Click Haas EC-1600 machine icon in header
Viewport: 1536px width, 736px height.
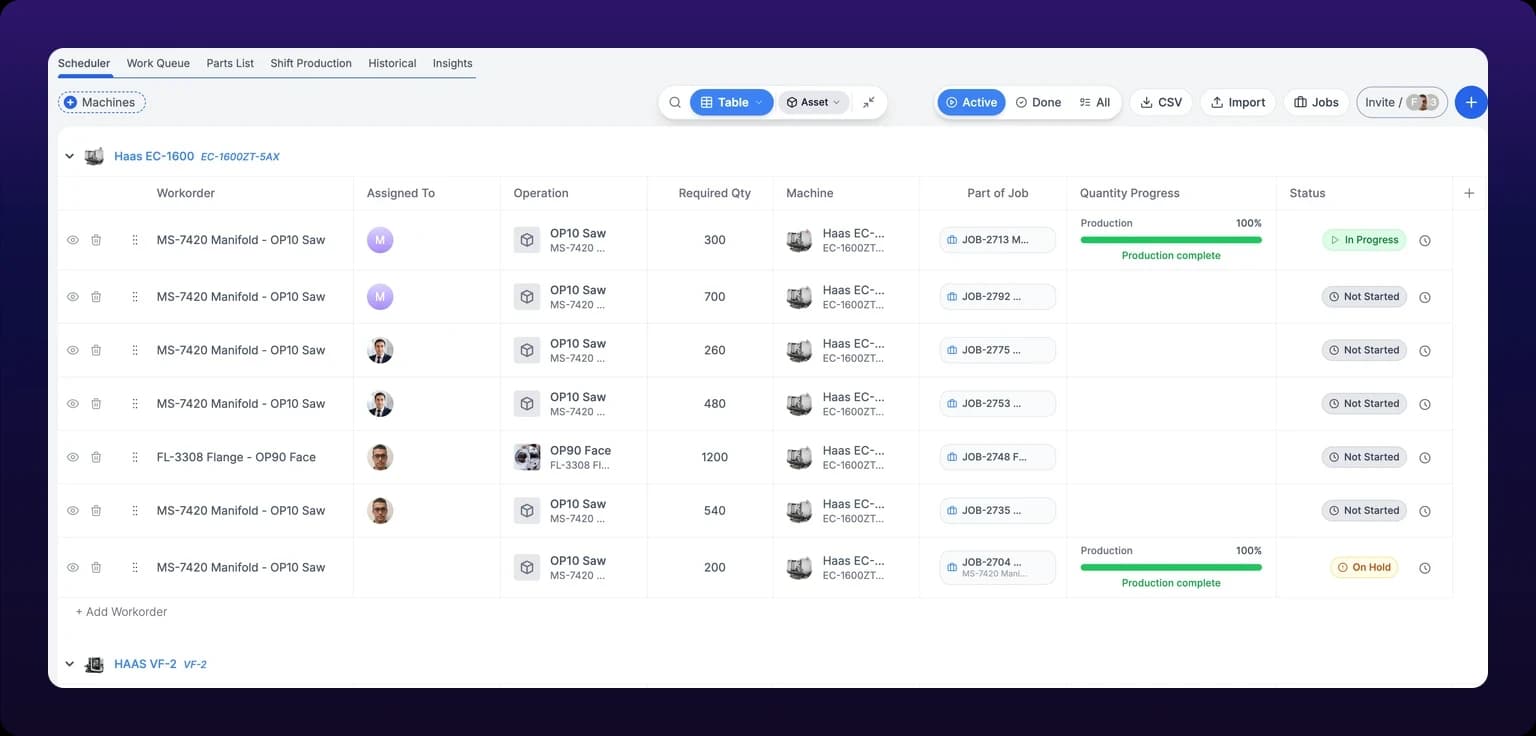[x=94, y=156]
